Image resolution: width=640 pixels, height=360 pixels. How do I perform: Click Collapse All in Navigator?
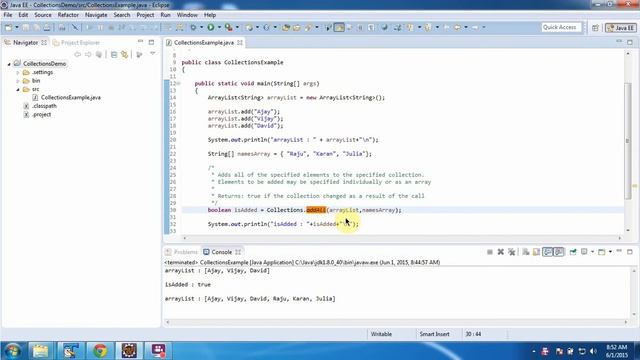114,54
